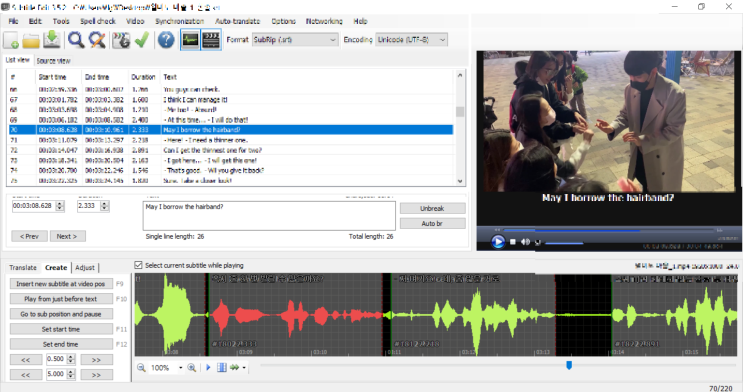743x392 pixels.
Task: Select subtitle row 67 I think I can manage it
Action: tap(231, 100)
